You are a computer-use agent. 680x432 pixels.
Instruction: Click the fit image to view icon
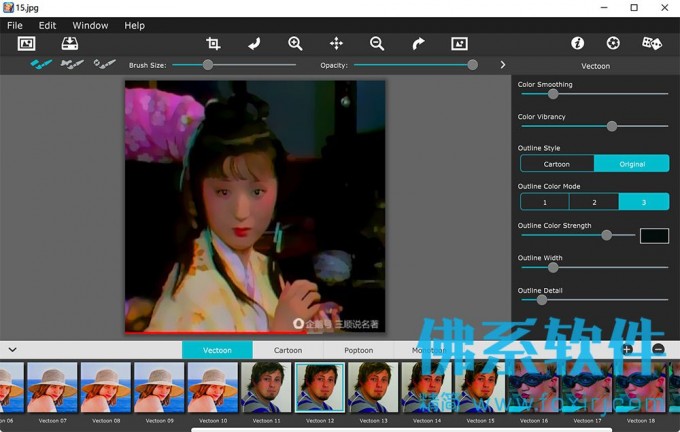click(x=459, y=43)
